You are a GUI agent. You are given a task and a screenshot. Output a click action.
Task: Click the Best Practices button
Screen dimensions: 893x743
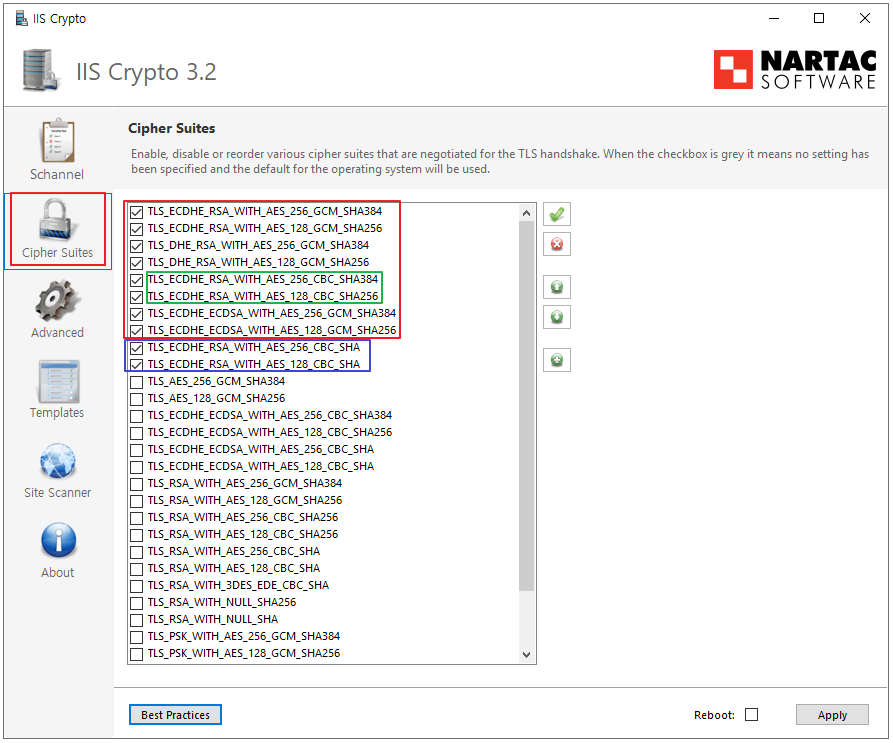(175, 715)
